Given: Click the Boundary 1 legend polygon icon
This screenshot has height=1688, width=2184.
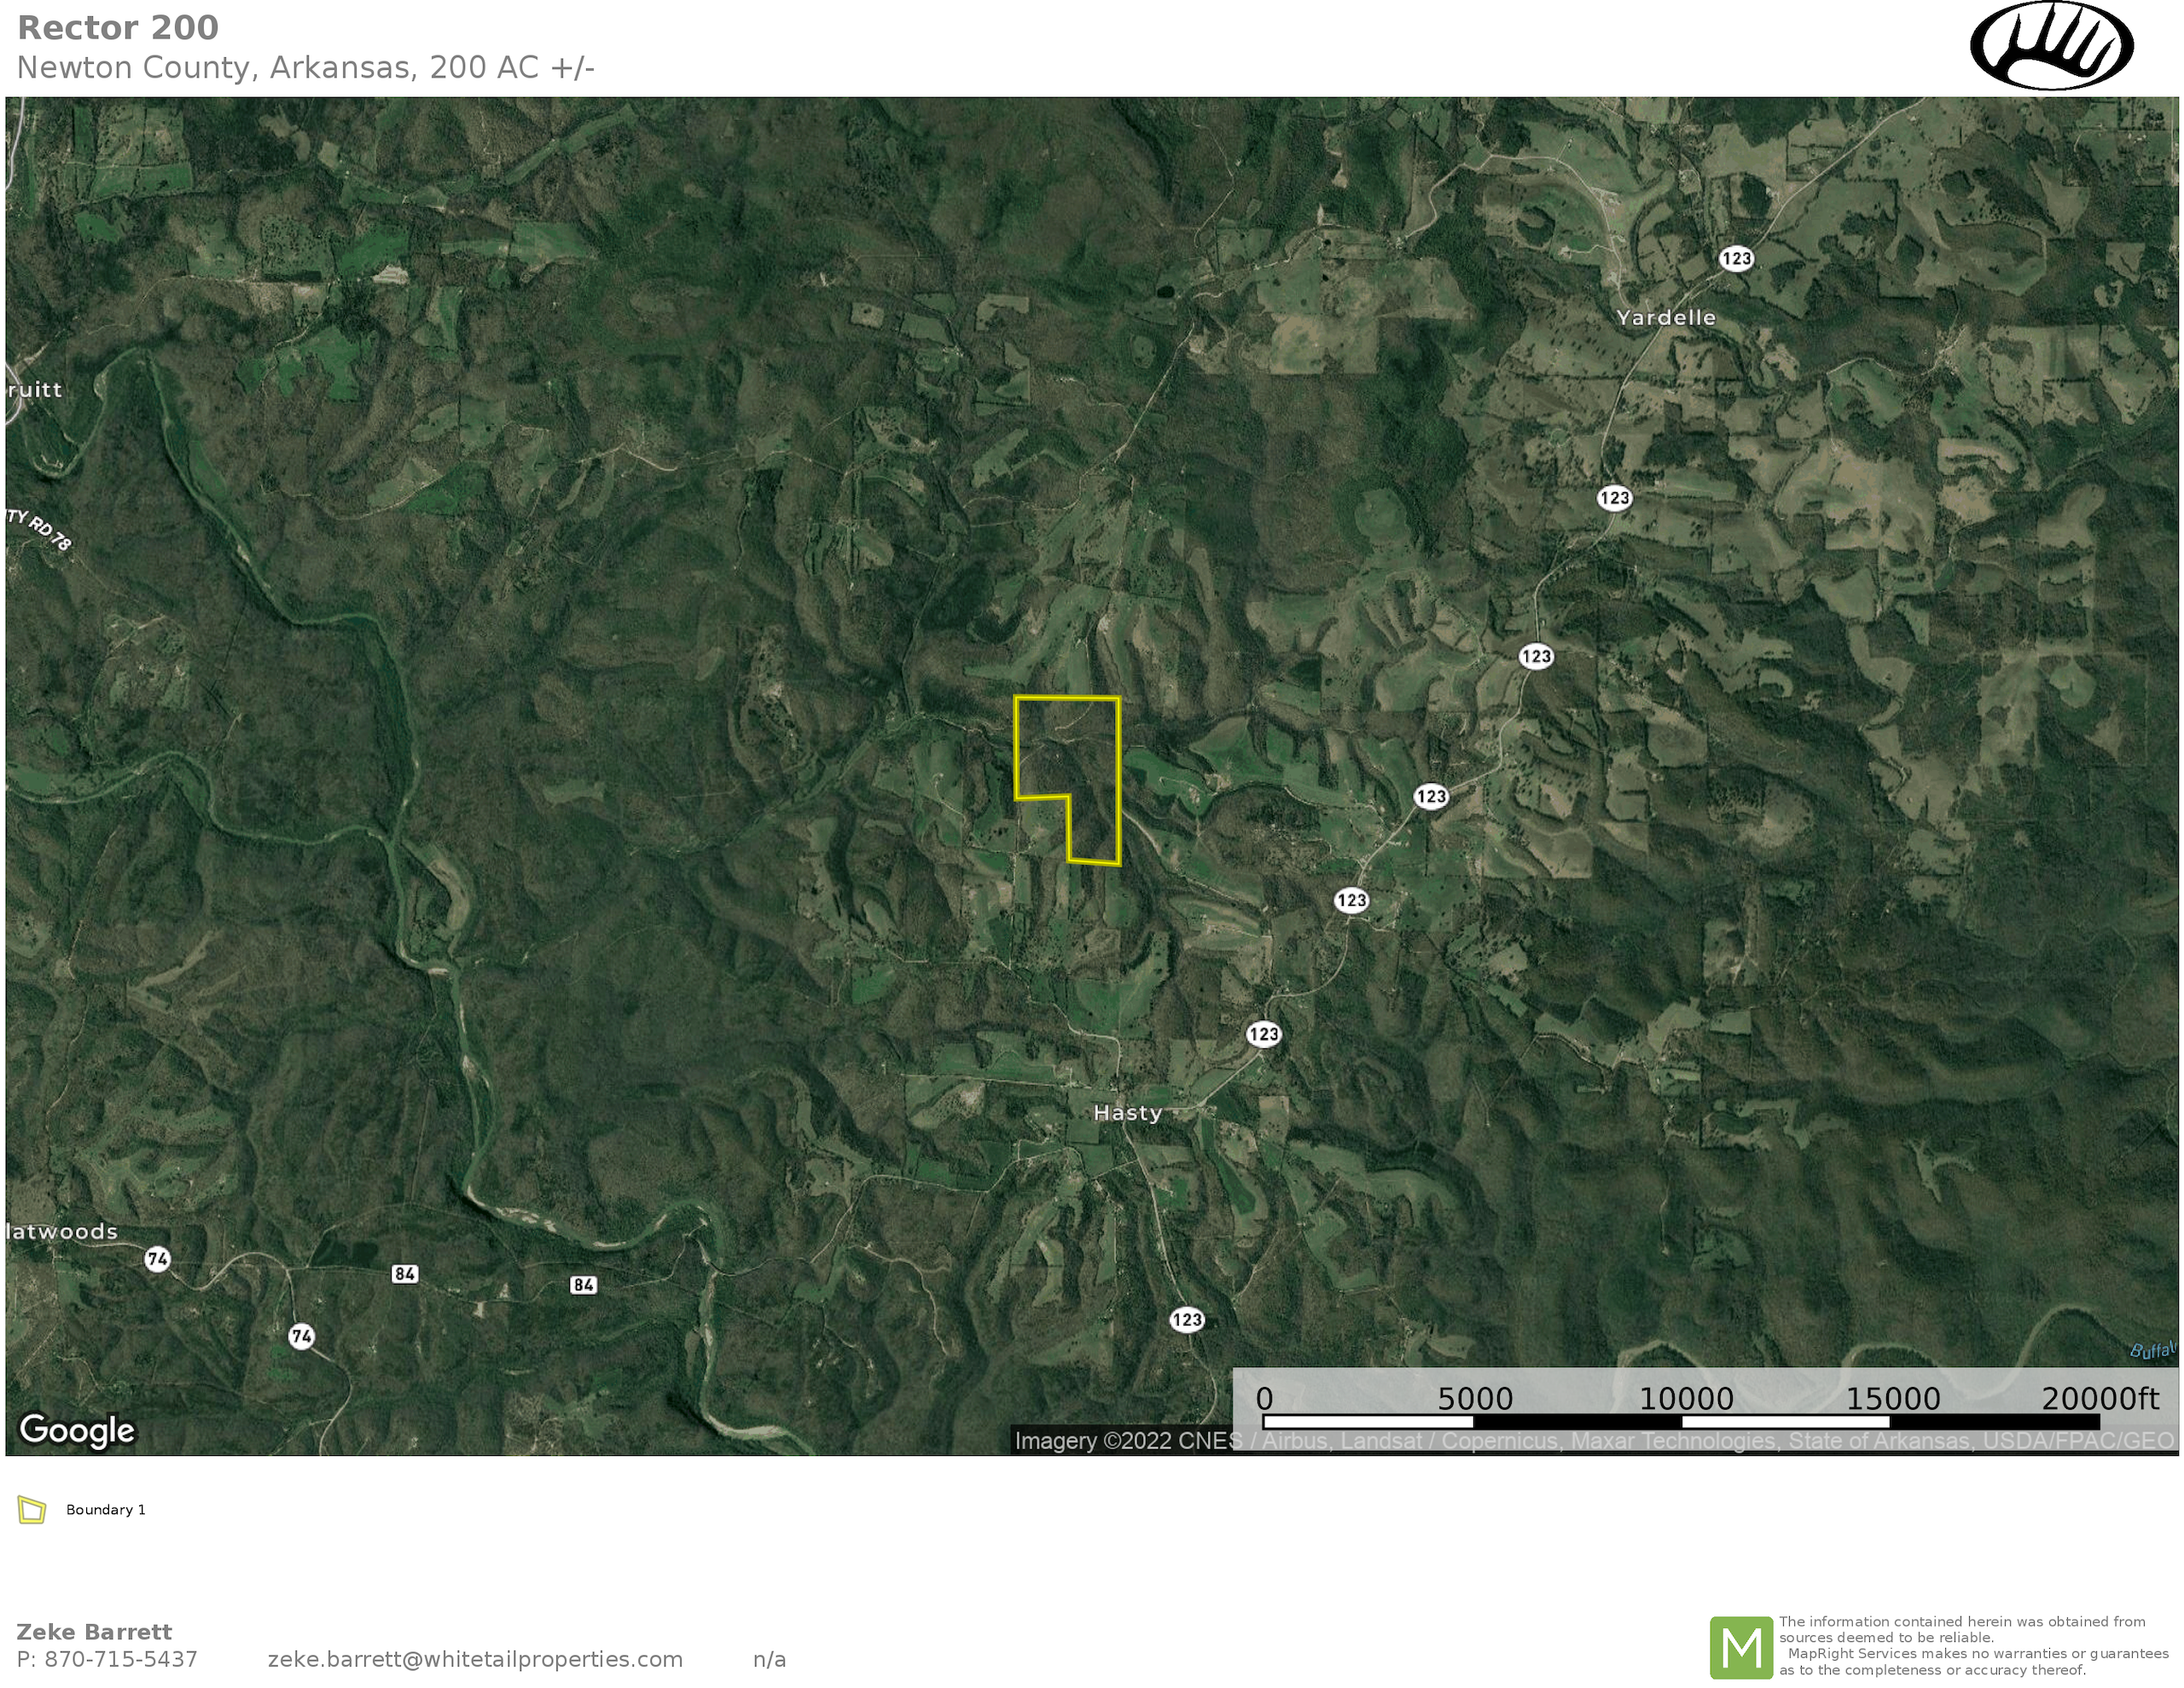Looking at the screenshot, I should 32,1510.
